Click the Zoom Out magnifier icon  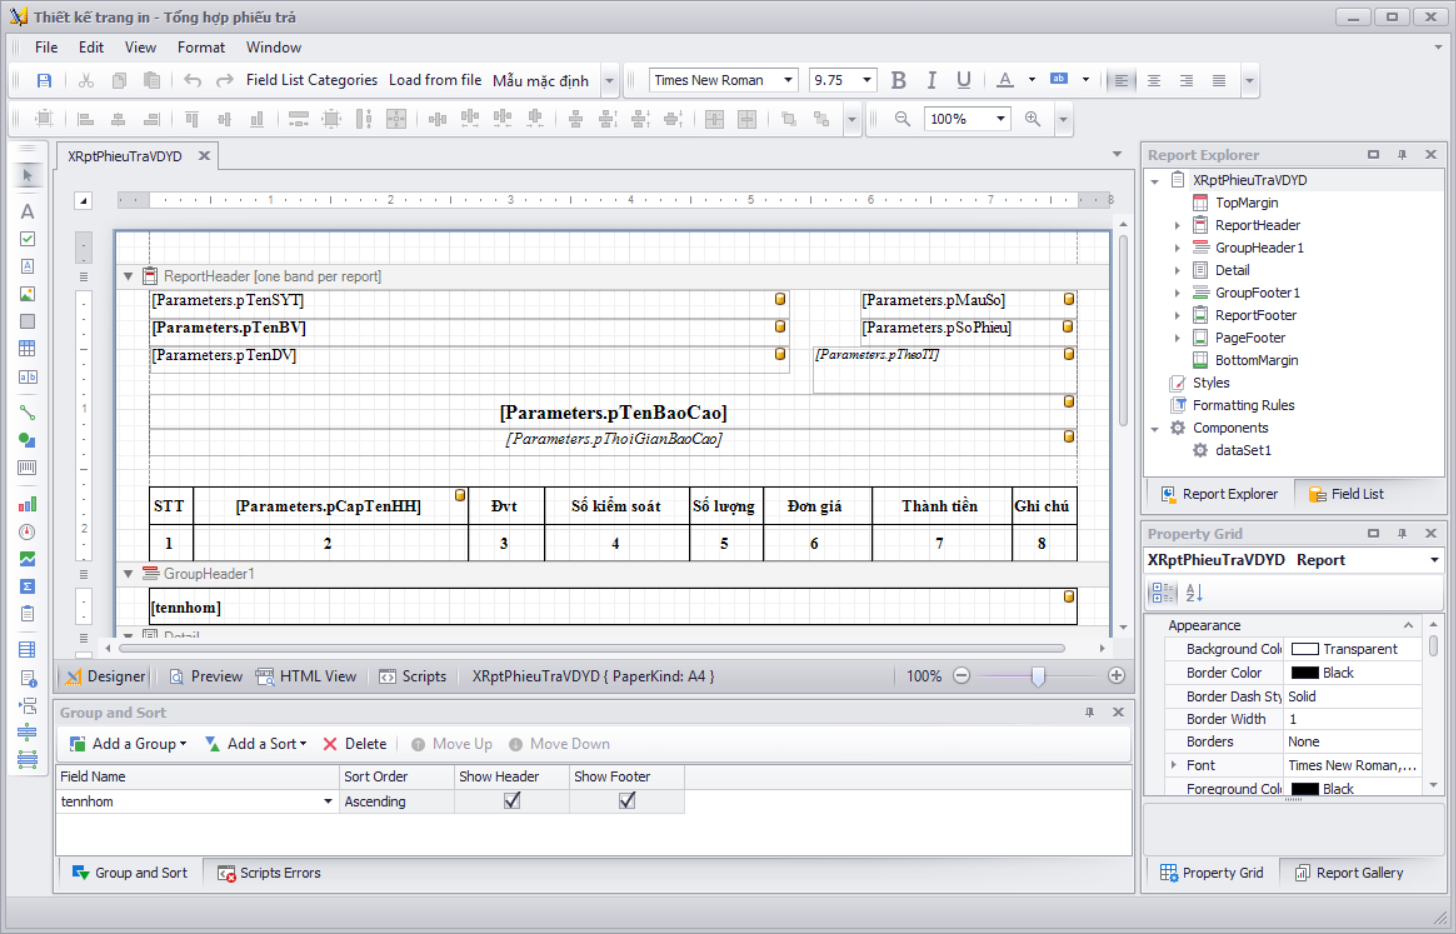[x=903, y=118]
